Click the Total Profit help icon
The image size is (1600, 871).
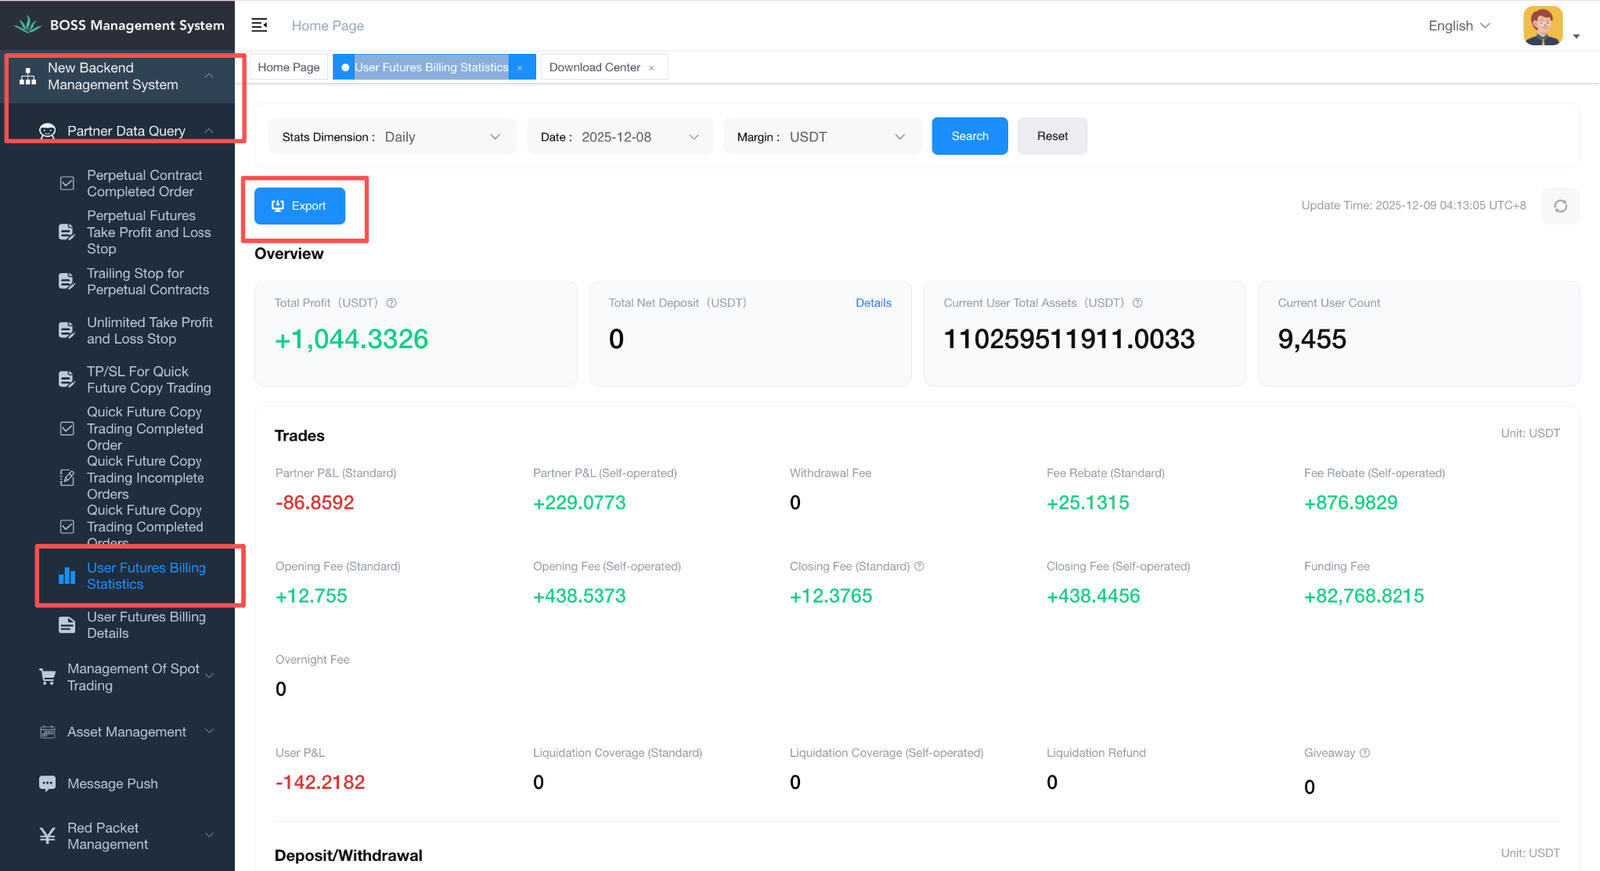[x=392, y=303]
